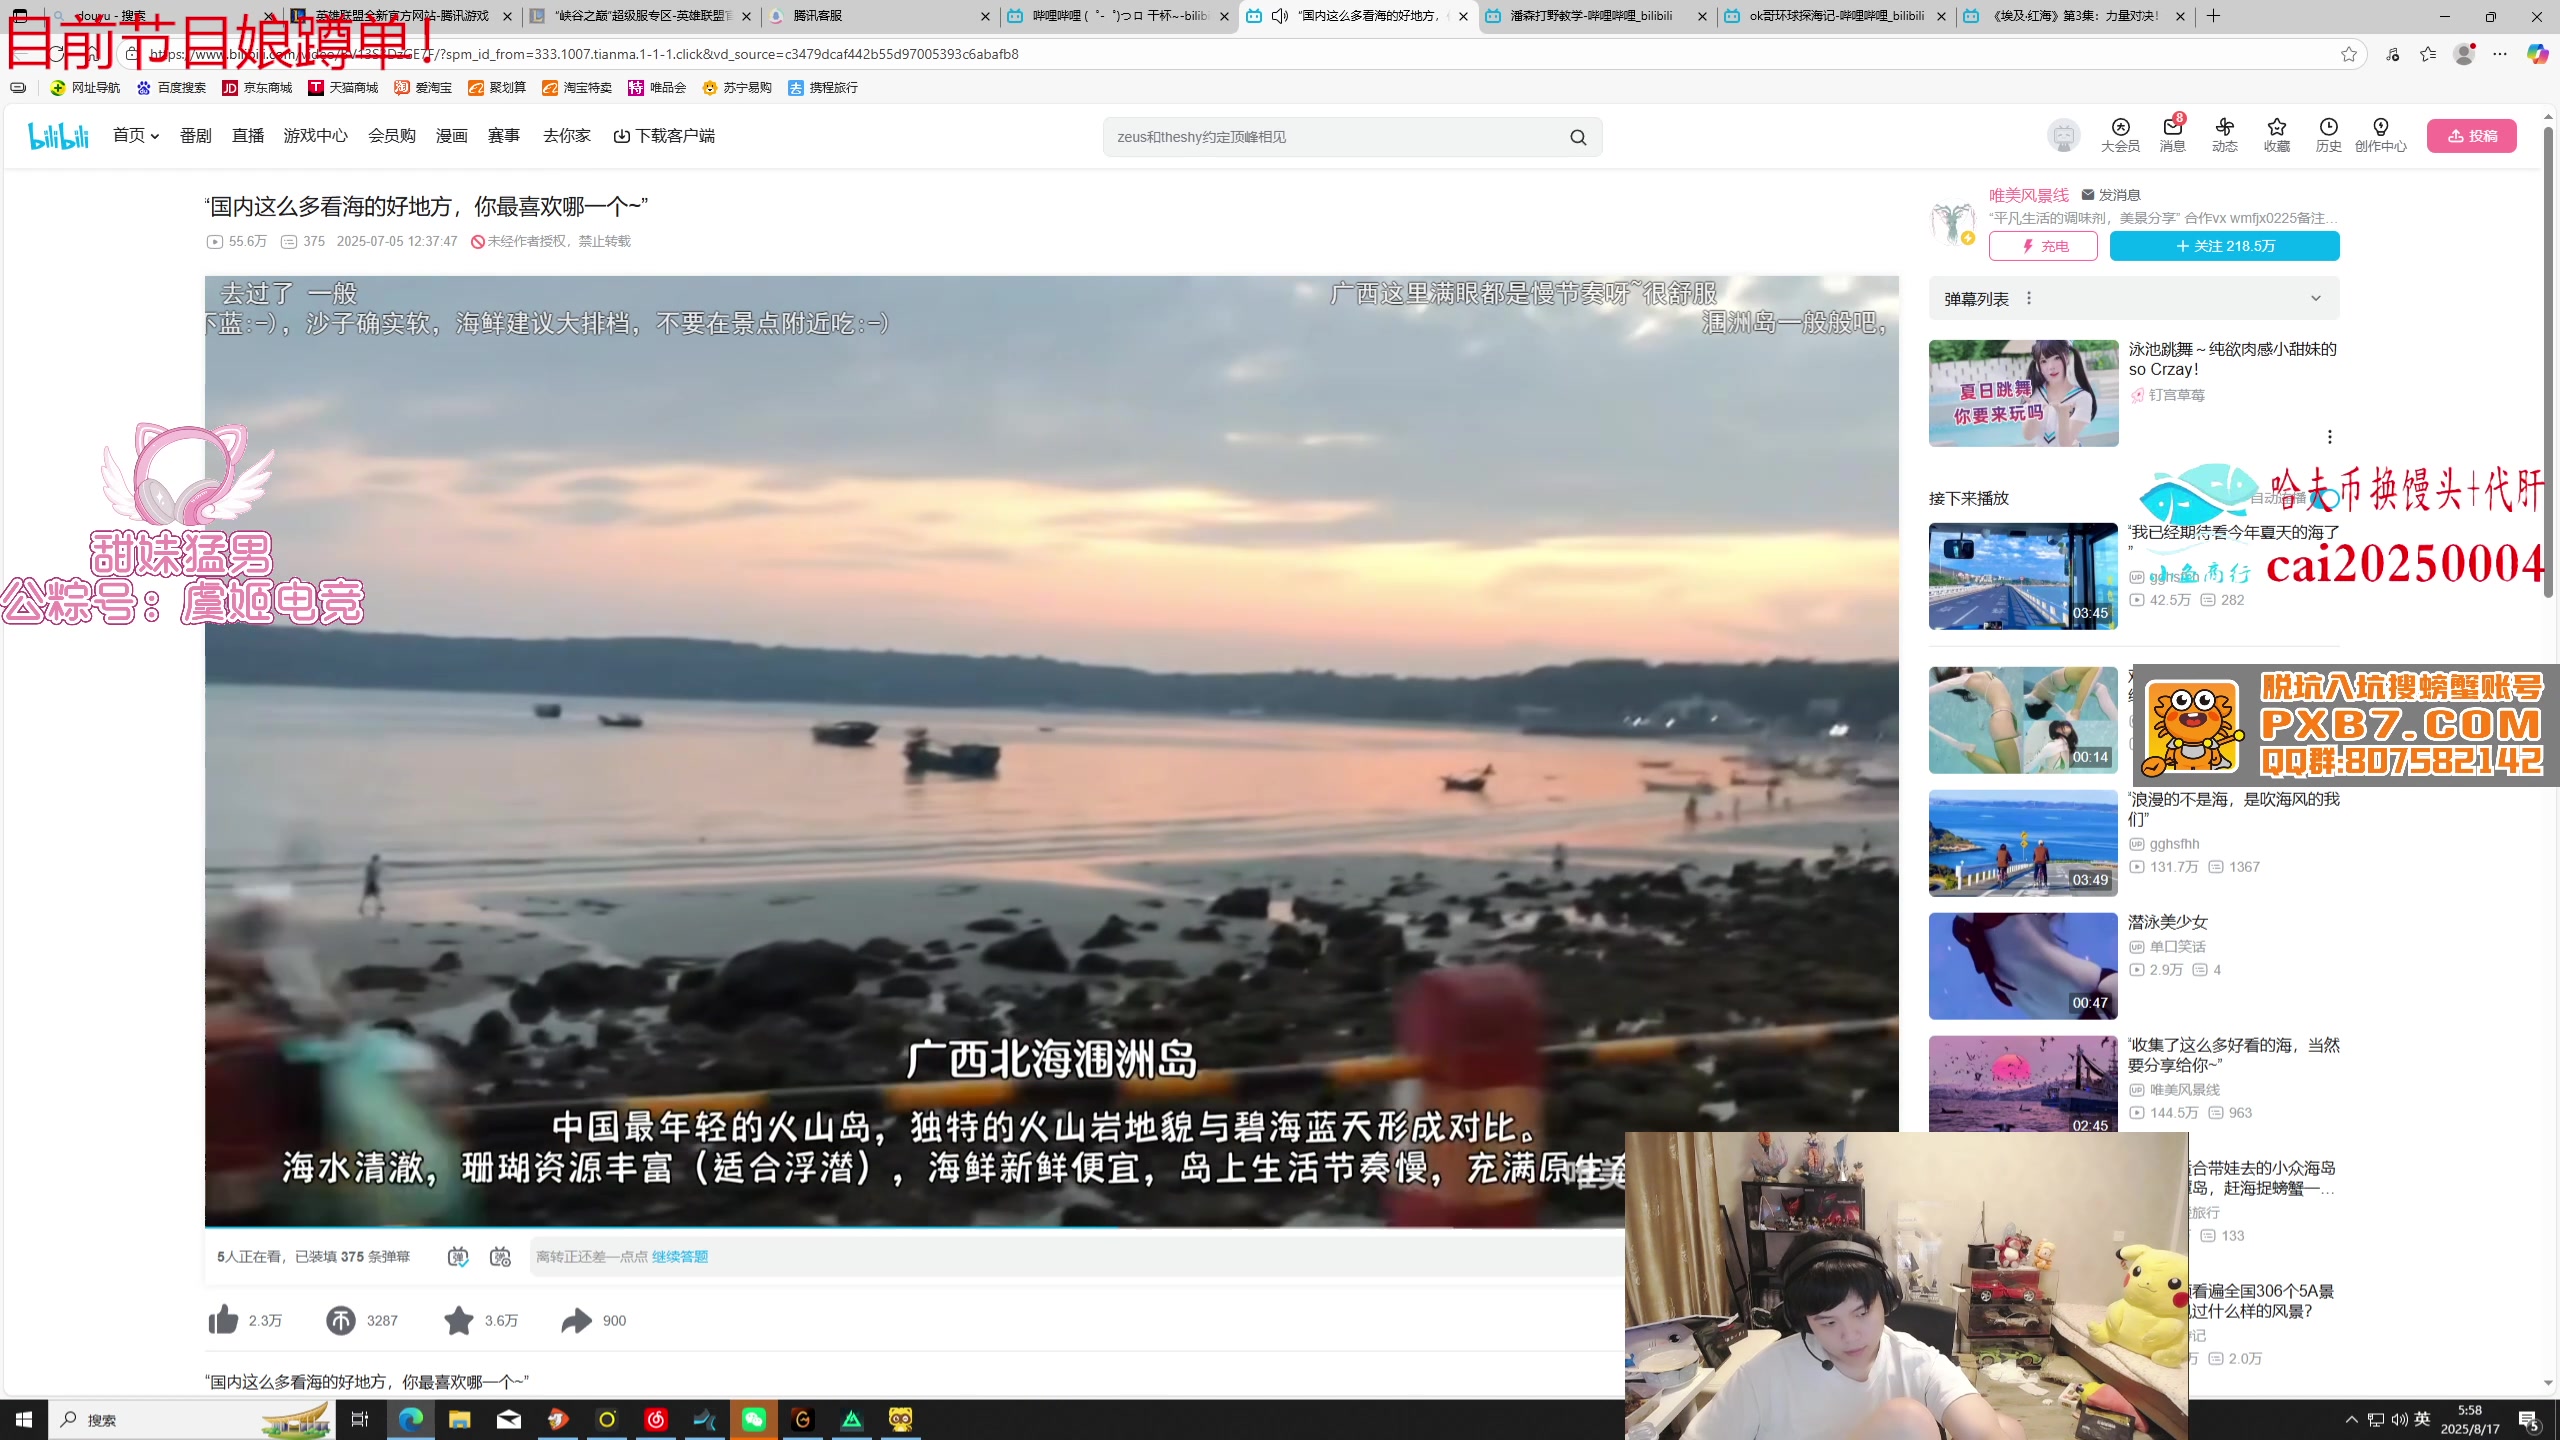This screenshot has width=2560, height=1440.
Task: Open uploader's deer avatar
Action: point(1952,222)
